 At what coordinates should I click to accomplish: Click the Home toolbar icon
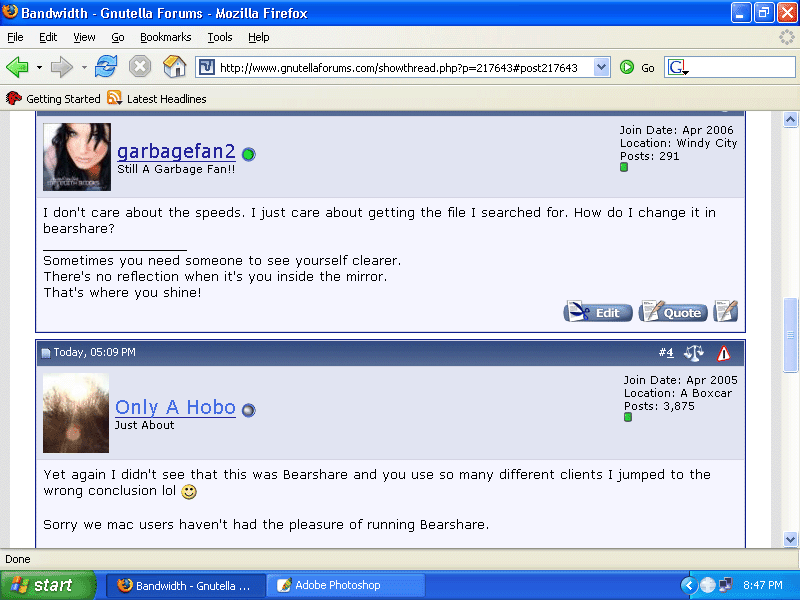pyautogui.click(x=174, y=67)
